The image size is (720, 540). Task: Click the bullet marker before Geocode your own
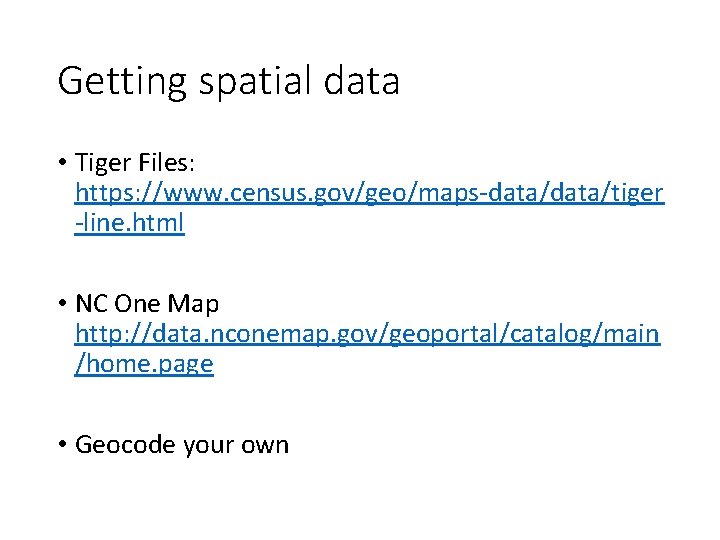coord(62,444)
